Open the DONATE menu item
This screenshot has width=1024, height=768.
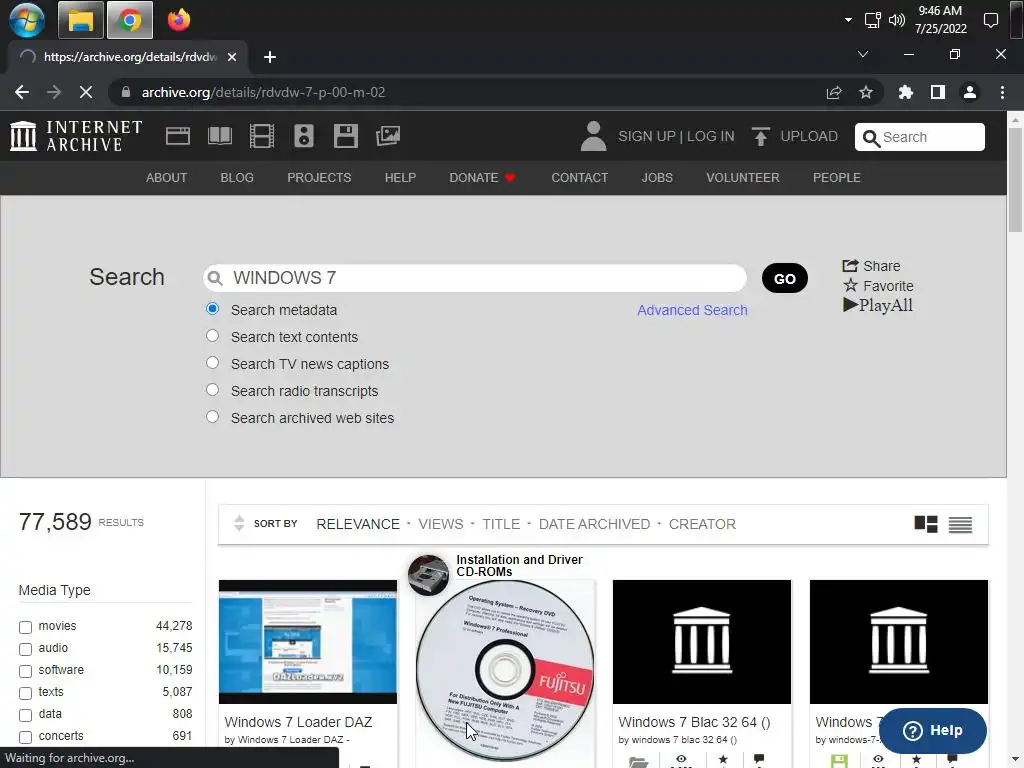click(482, 178)
